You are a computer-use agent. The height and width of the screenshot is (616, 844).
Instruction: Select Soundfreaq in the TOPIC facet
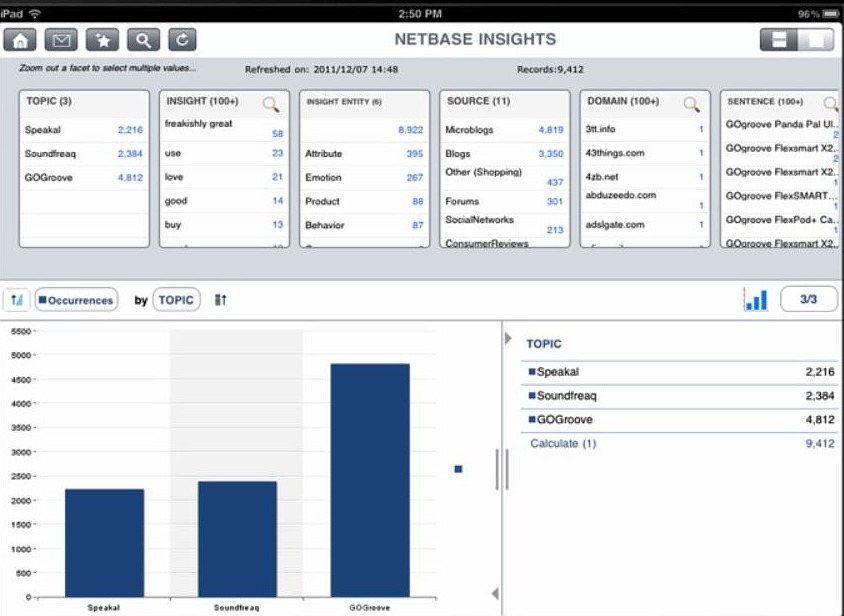[84, 153]
